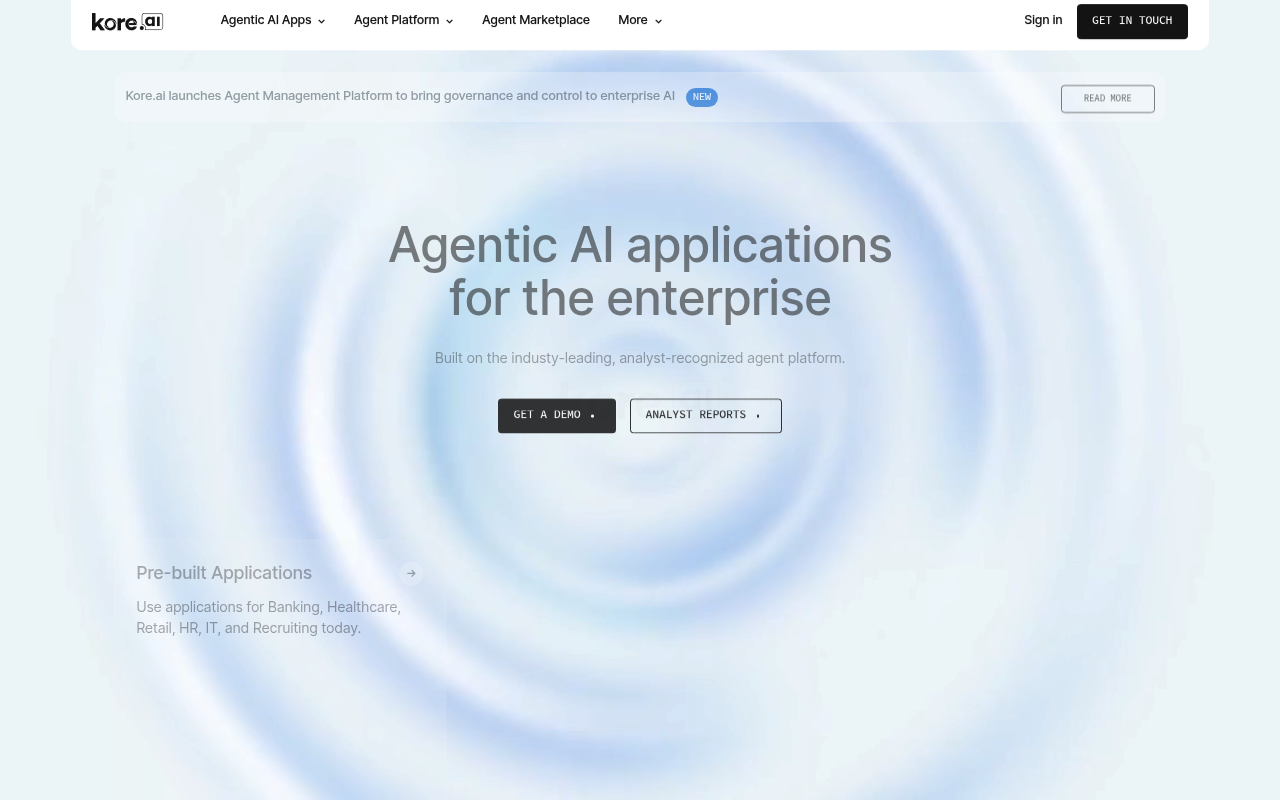Open the More navigation dropdown
This screenshot has width=1280, height=800.
click(633, 20)
